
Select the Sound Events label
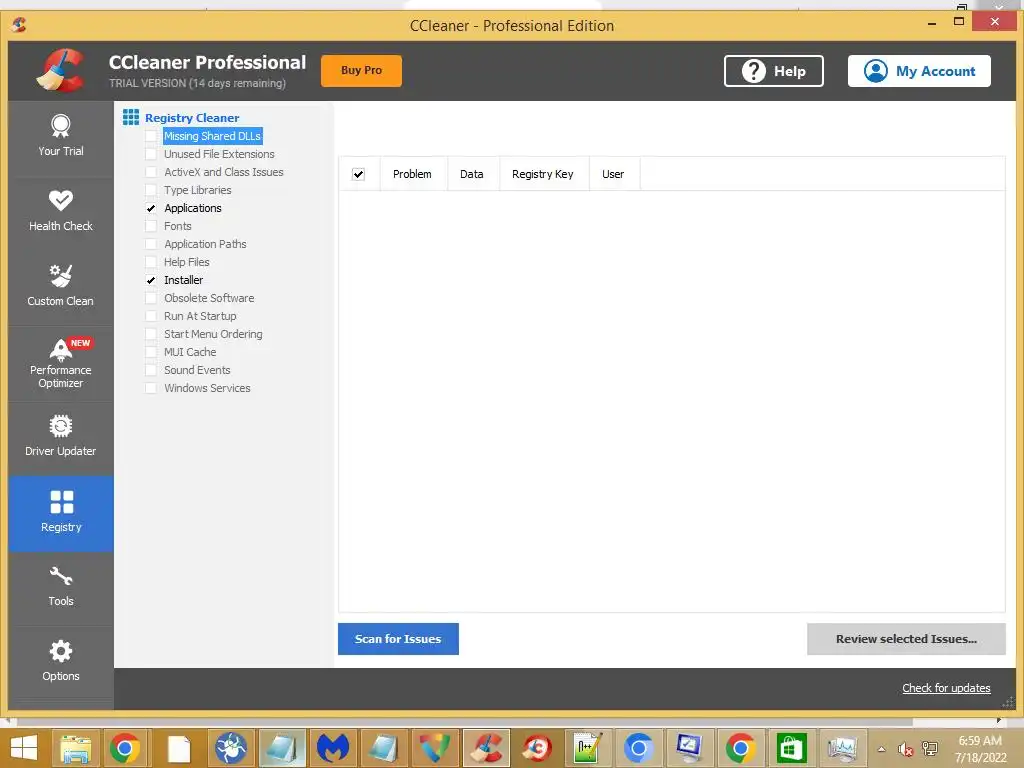[x=197, y=370]
